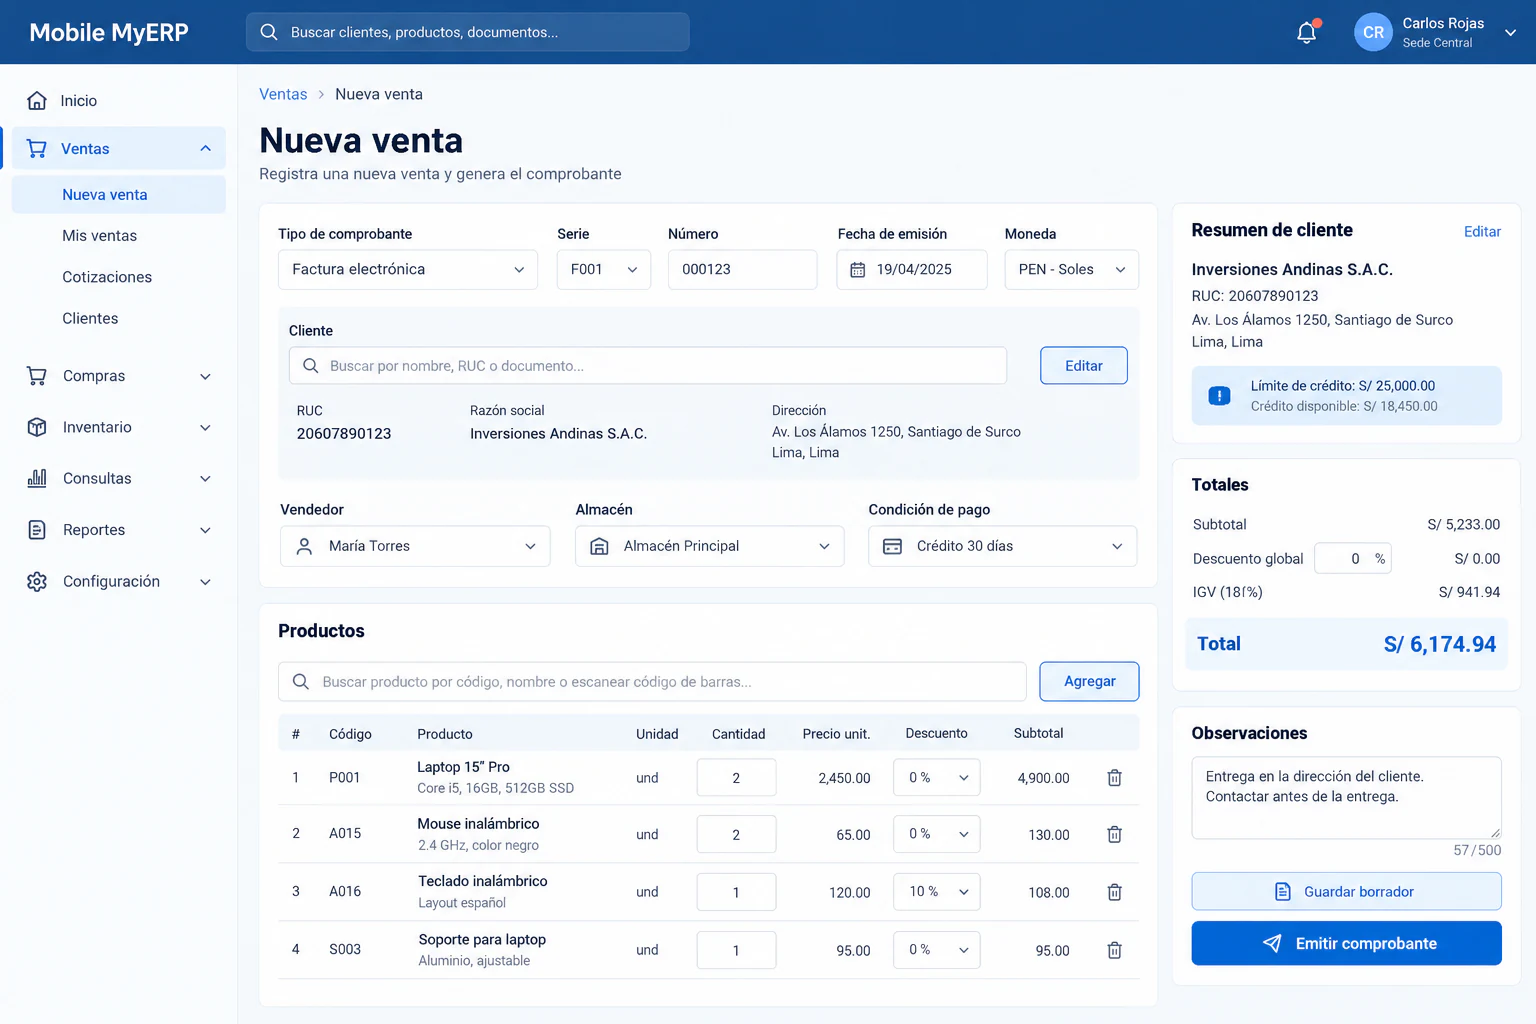Collapse the Ventas menu section
1536x1024 pixels.
tap(205, 149)
